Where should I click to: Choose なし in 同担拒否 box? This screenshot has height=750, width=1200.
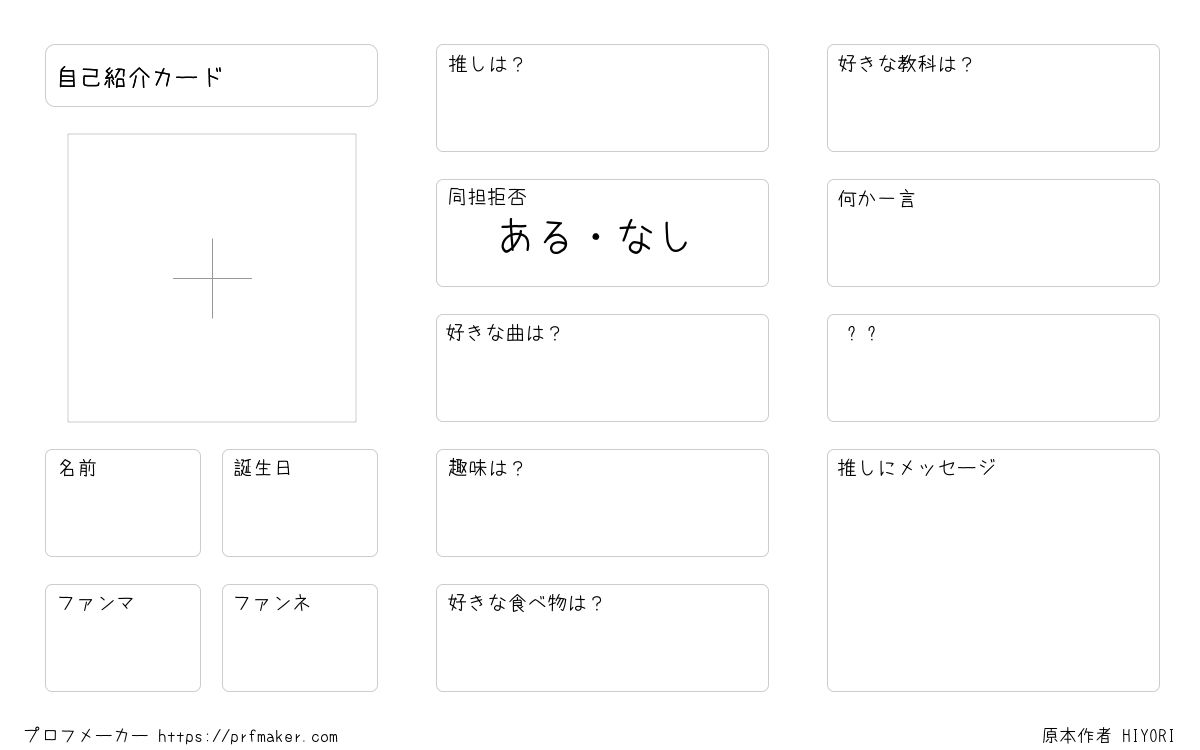click(x=655, y=237)
